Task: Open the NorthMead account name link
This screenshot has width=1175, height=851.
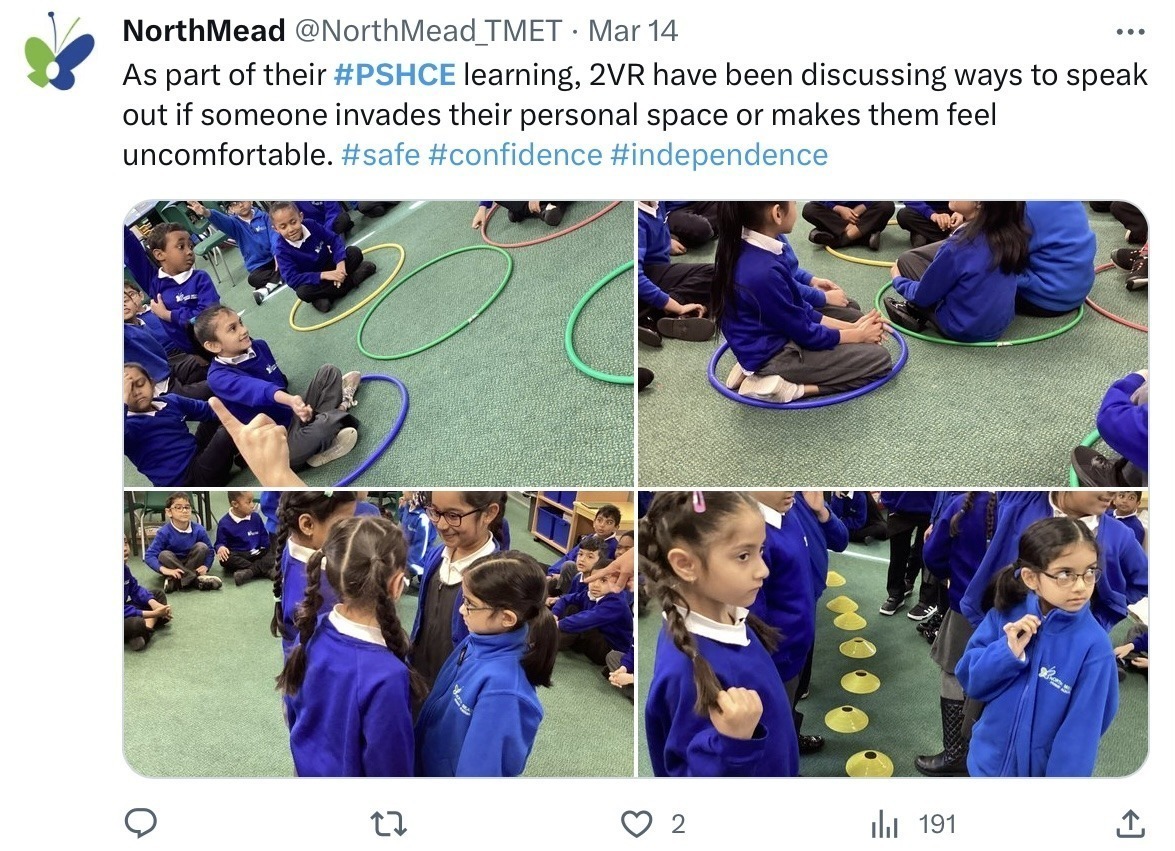Action: [x=204, y=31]
